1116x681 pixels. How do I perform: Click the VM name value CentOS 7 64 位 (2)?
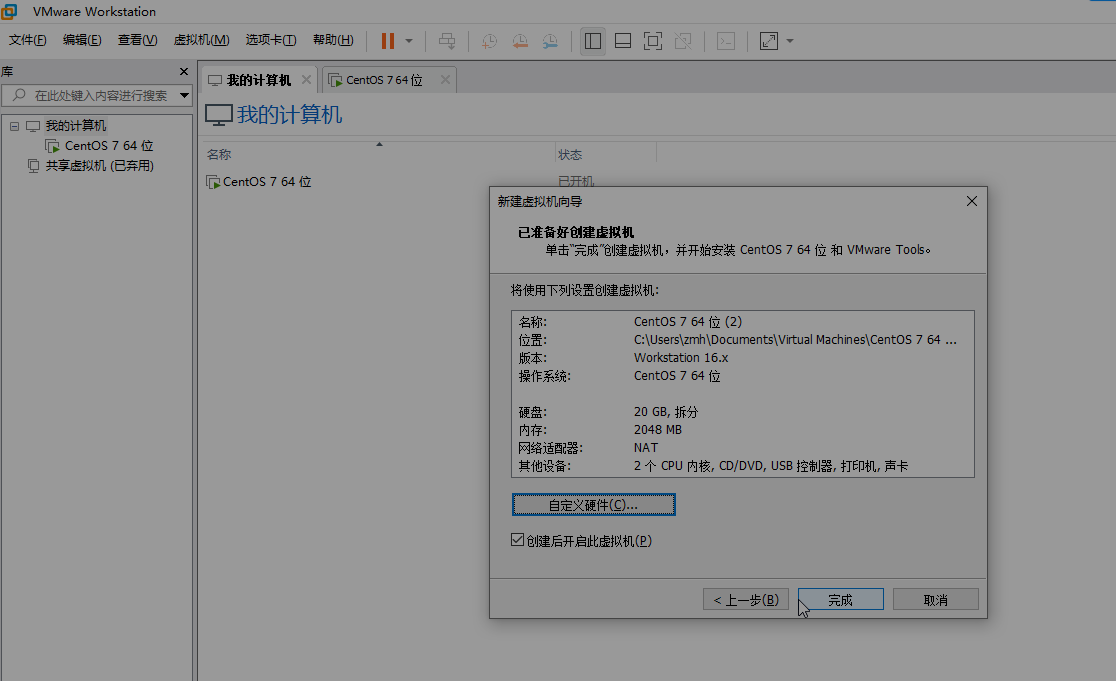click(688, 322)
